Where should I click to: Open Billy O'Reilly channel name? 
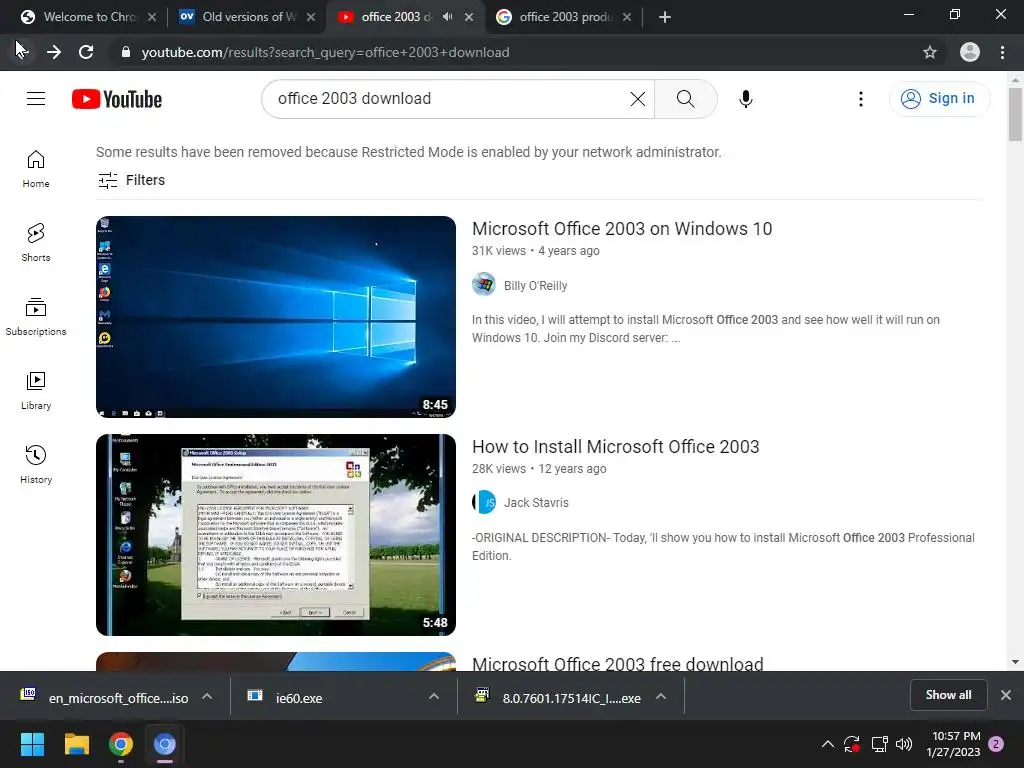click(535, 285)
